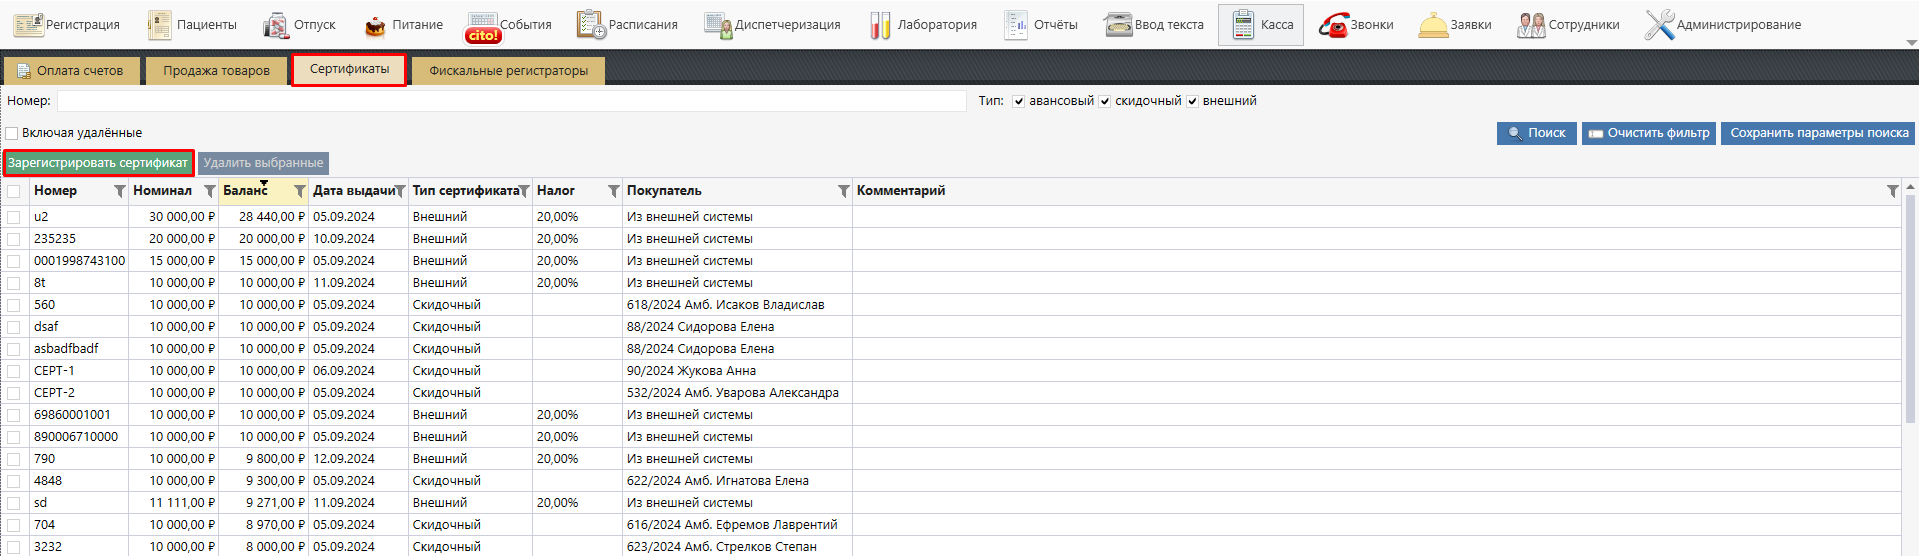
Task: Open the Лаборатория test tubes icon
Action: tap(880, 25)
